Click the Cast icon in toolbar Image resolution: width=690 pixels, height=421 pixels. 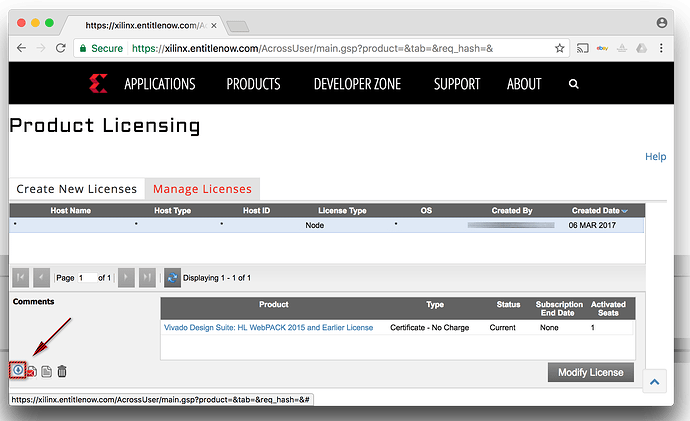coord(584,48)
